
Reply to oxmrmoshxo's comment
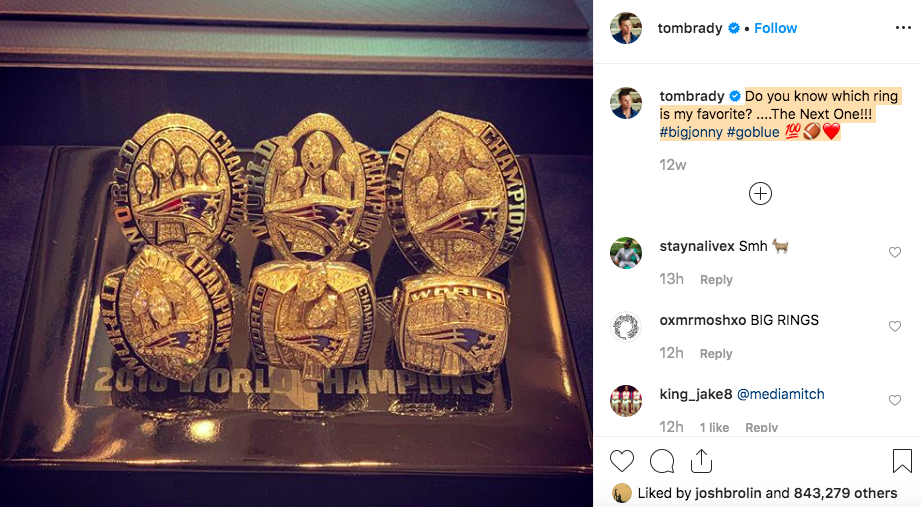point(716,354)
